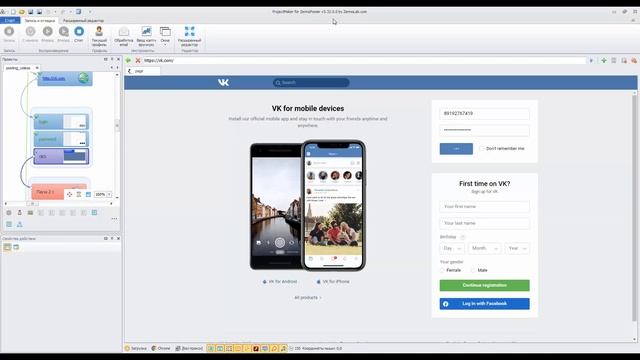Follow the VK for iPhone link
This screenshot has width=640, height=360.
click(x=333, y=282)
